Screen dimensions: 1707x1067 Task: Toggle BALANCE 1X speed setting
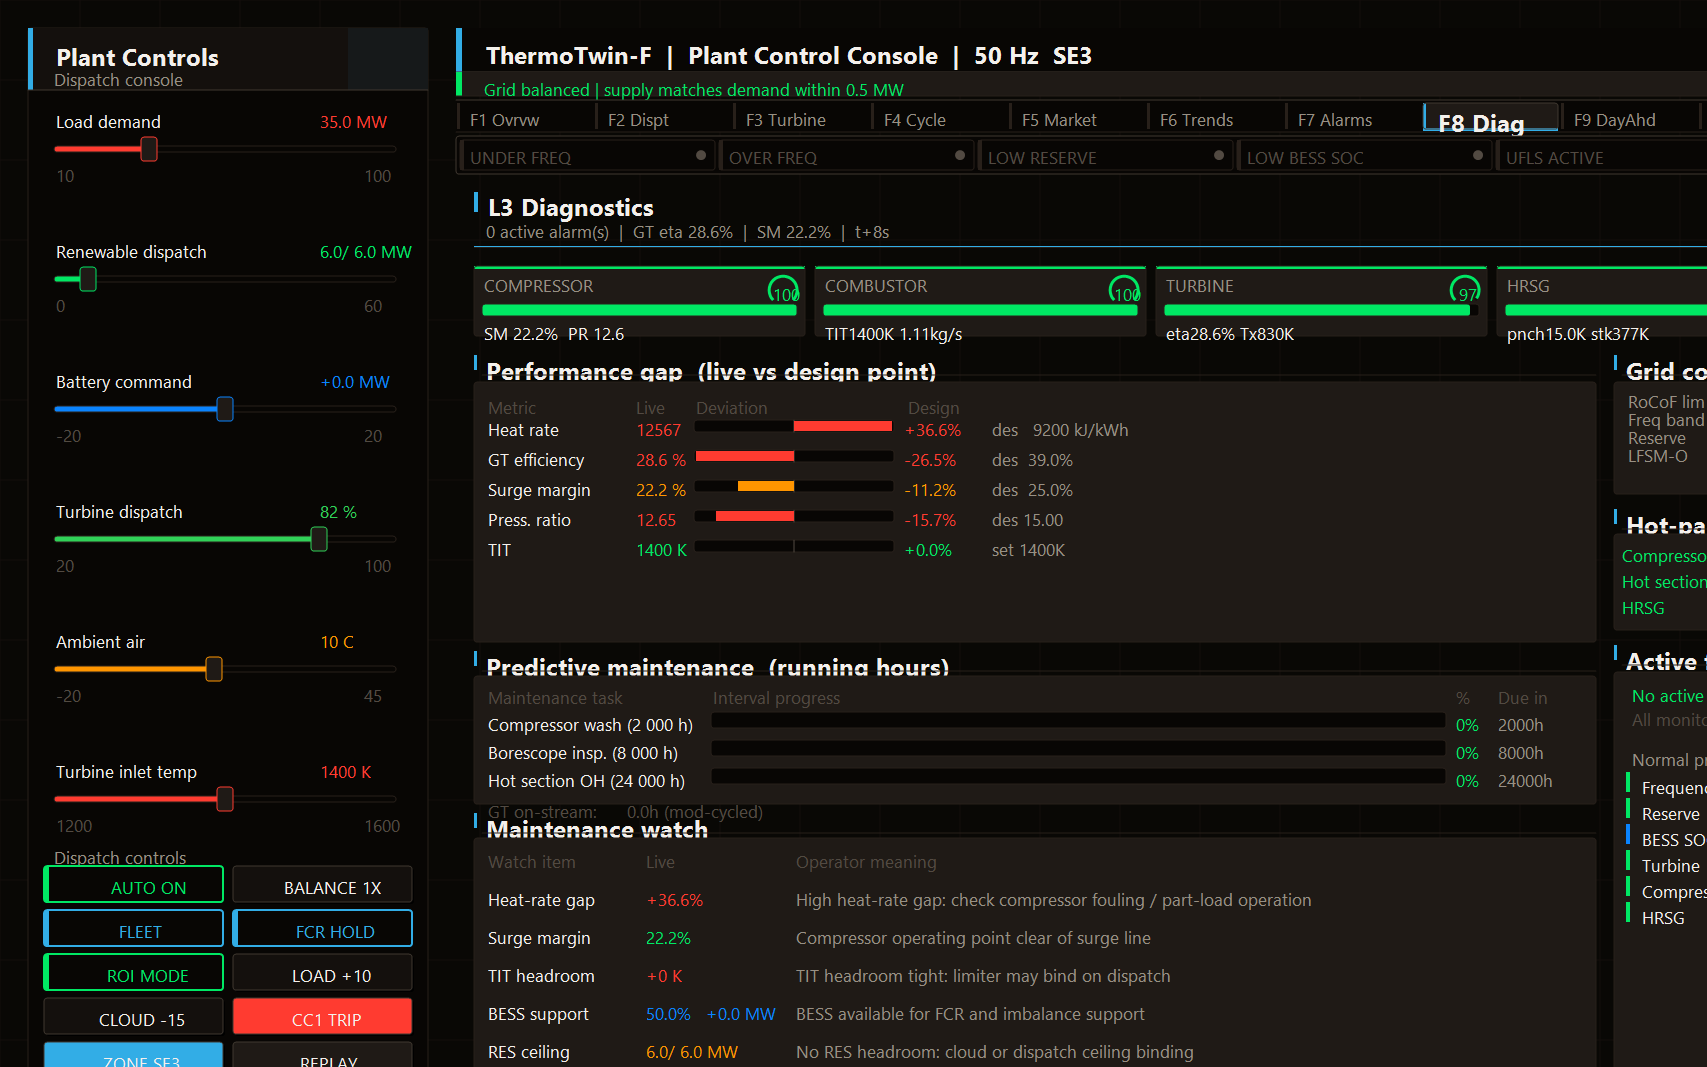[x=323, y=885]
